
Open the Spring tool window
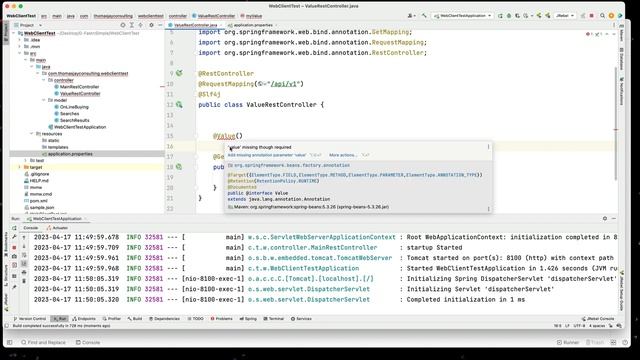coord(248,319)
